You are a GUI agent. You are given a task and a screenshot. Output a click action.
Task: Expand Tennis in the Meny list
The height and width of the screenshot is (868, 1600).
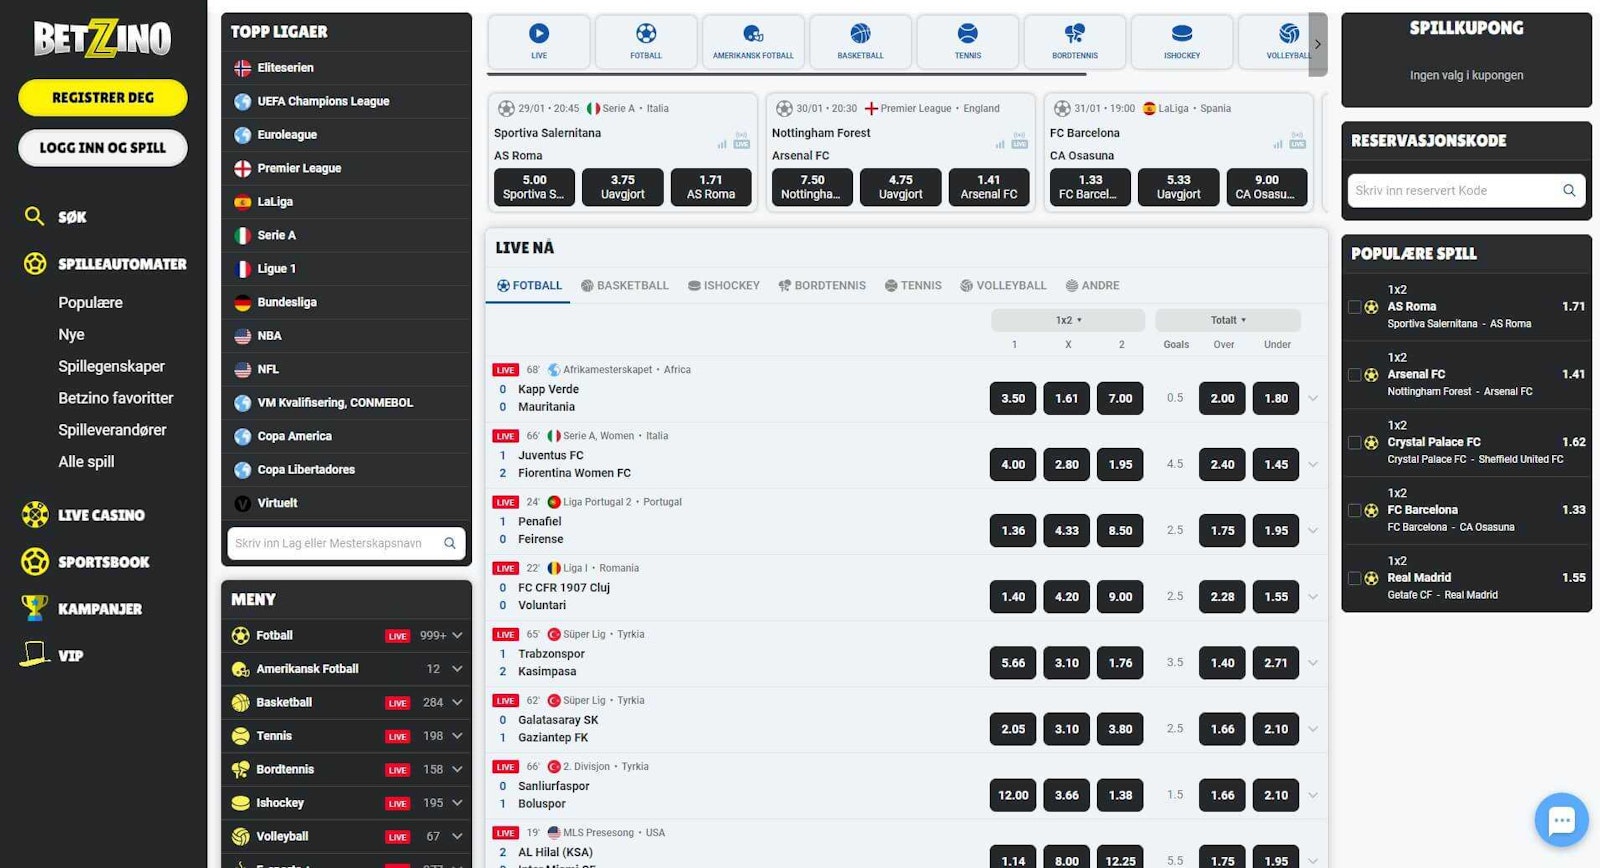tap(457, 736)
